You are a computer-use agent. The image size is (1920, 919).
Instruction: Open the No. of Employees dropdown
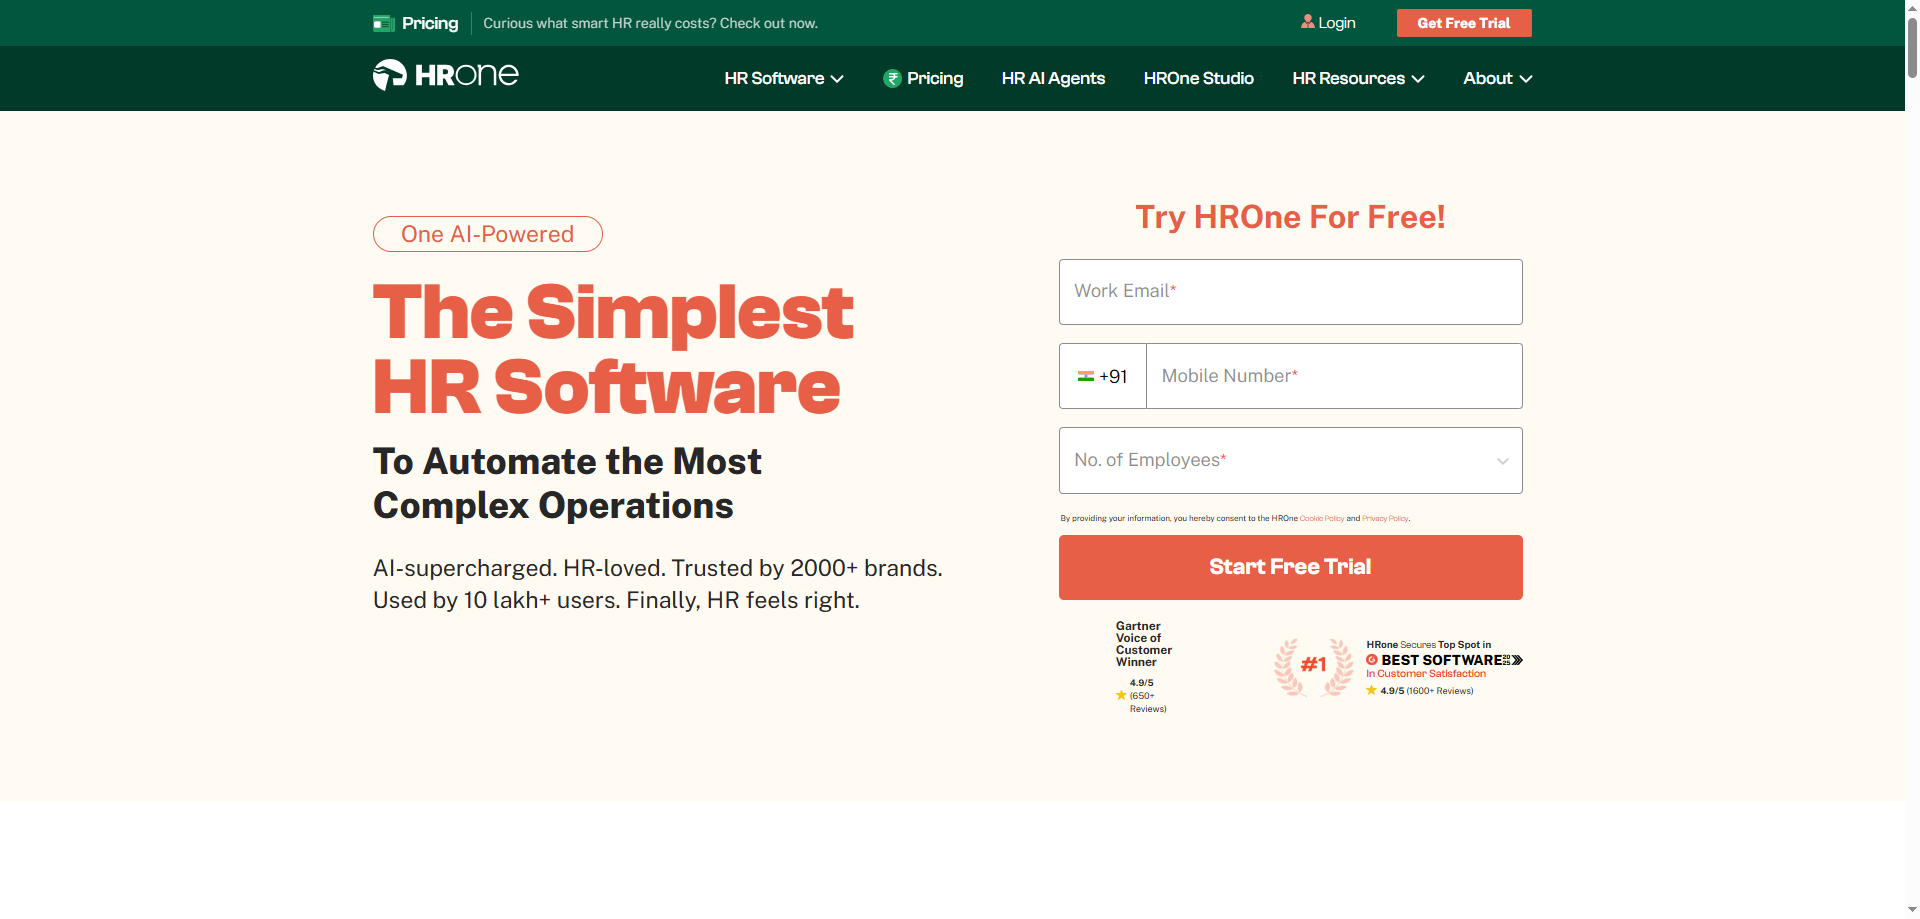pos(1290,461)
